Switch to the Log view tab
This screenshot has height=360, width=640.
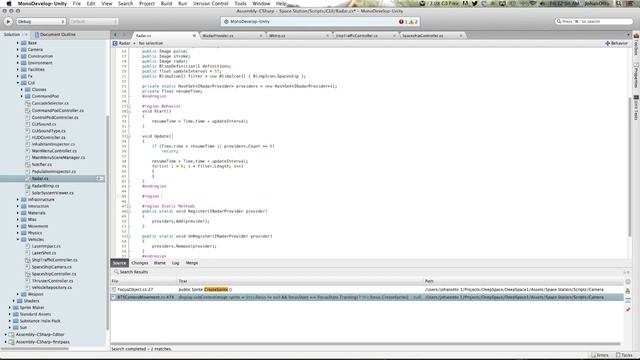(x=175, y=263)
